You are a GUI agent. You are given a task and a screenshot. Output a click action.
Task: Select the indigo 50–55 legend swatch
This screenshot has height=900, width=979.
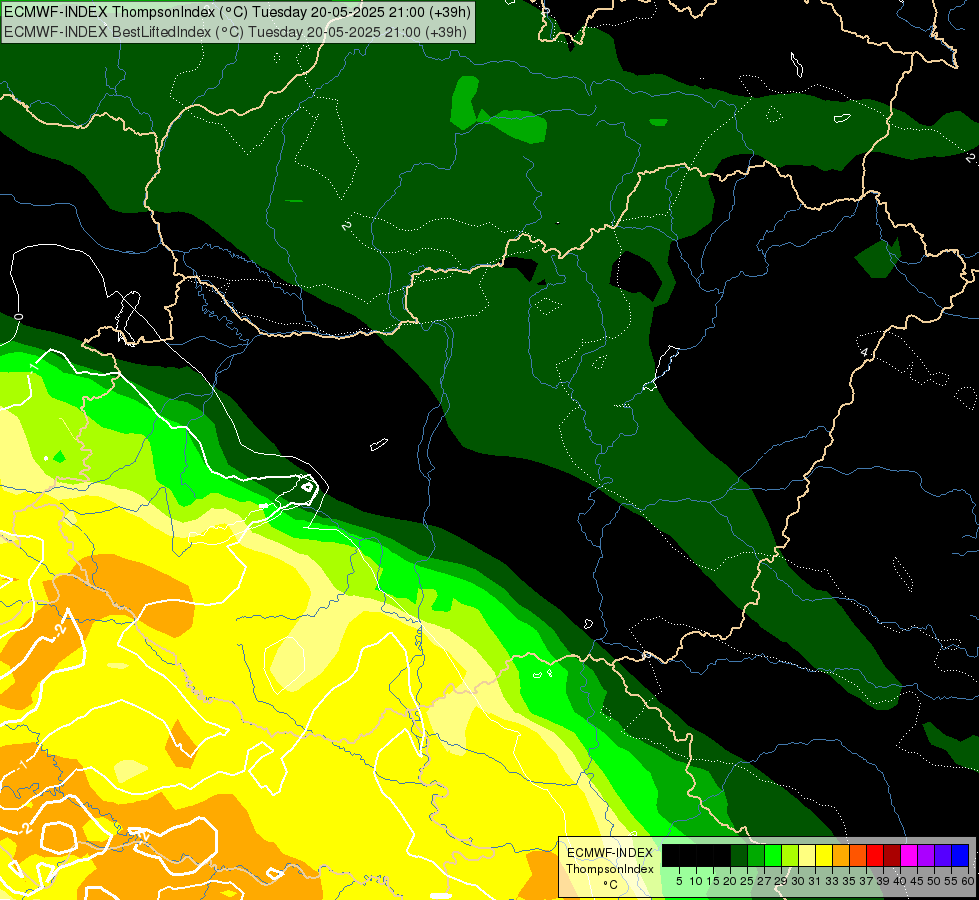click(943, 855)
